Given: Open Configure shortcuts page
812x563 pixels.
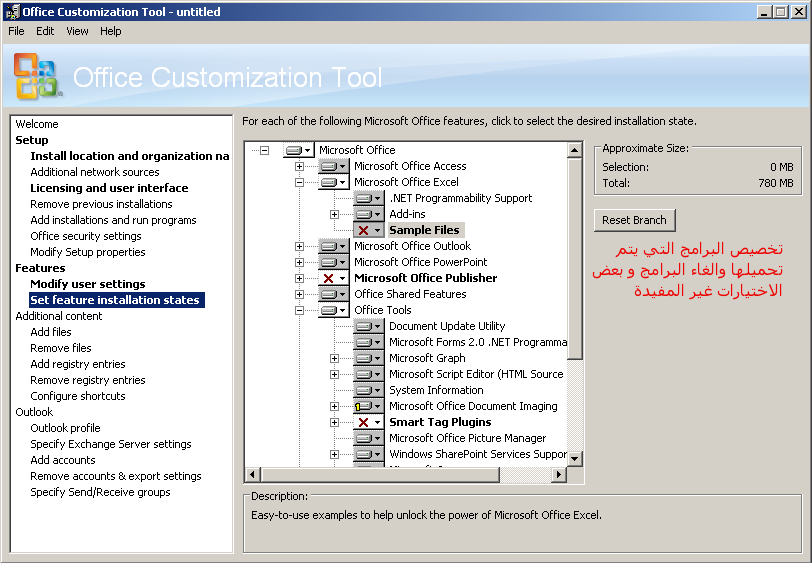Looking at the screenshot, I should tap(78, 396).
